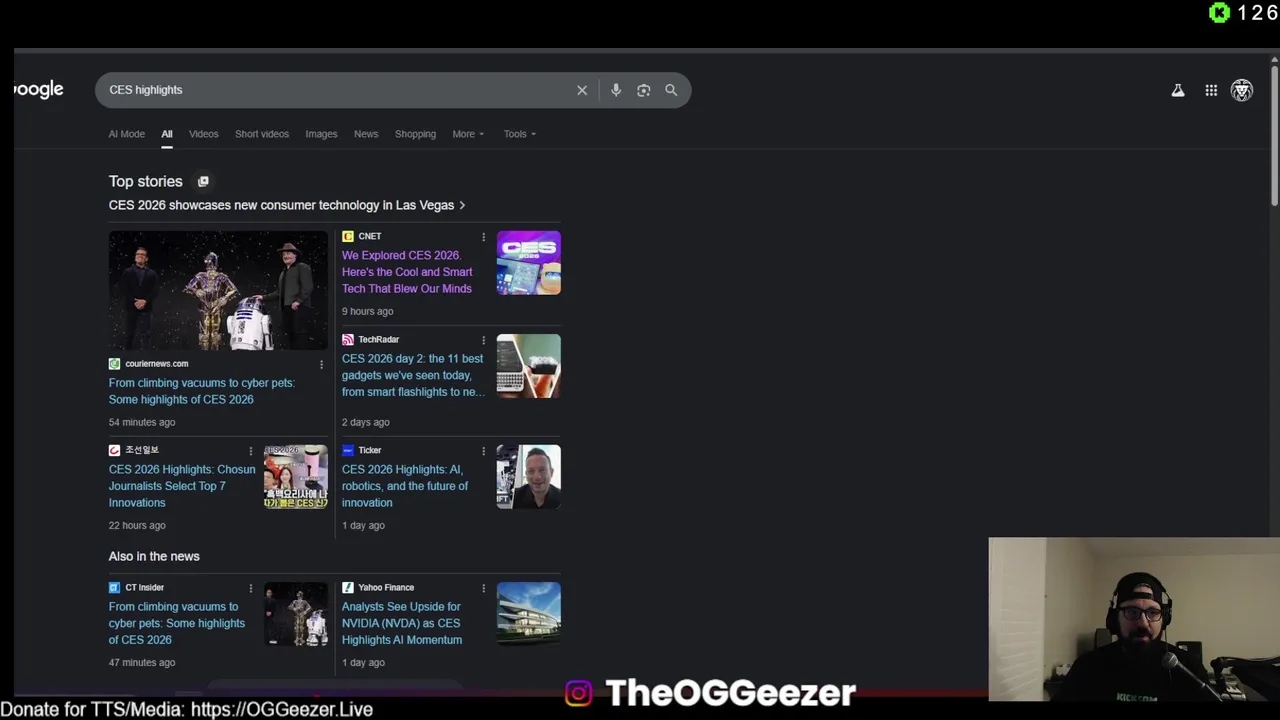Open Ticker 'AI, robotics' highlights article
This screenshot has width=1280, height=720.
coord(405,486)
